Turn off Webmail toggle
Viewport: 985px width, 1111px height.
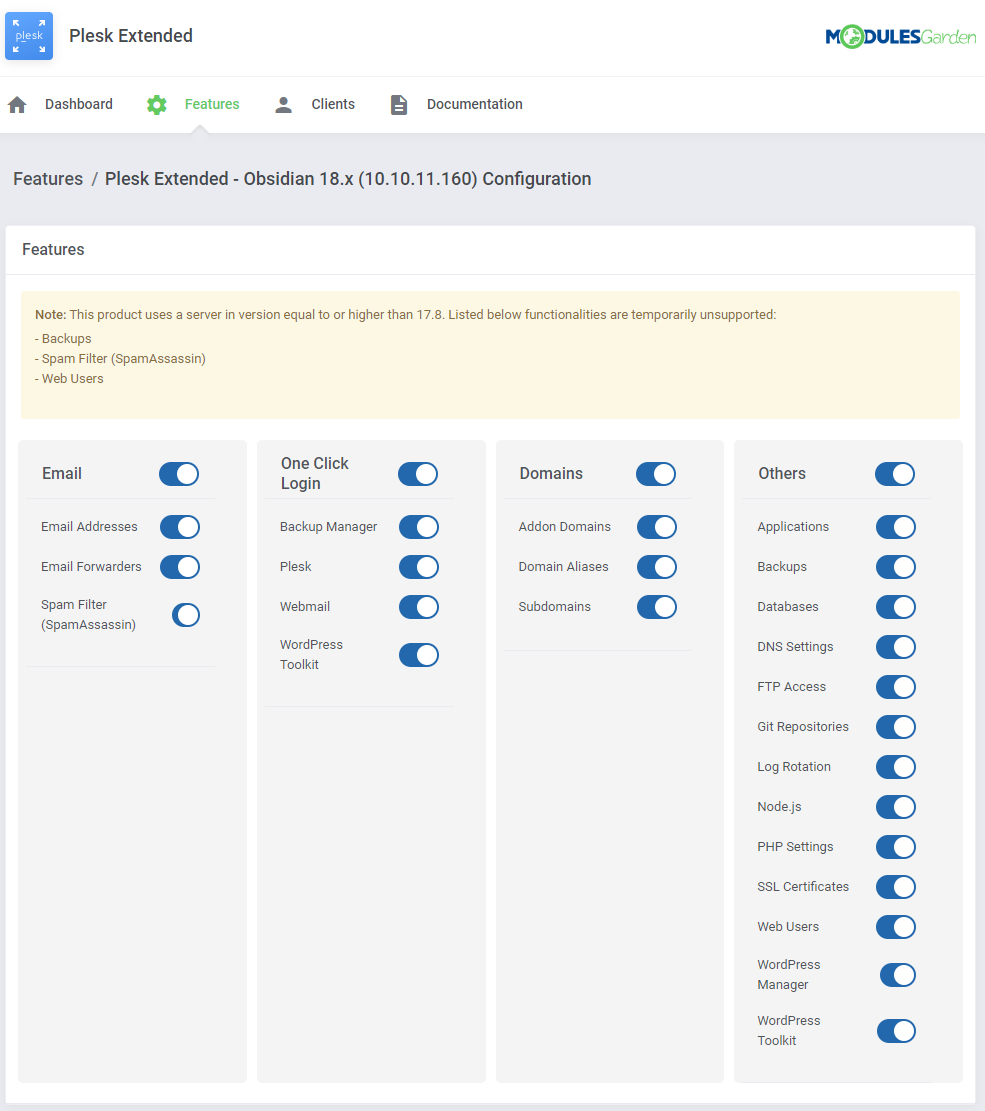point(419,607)
